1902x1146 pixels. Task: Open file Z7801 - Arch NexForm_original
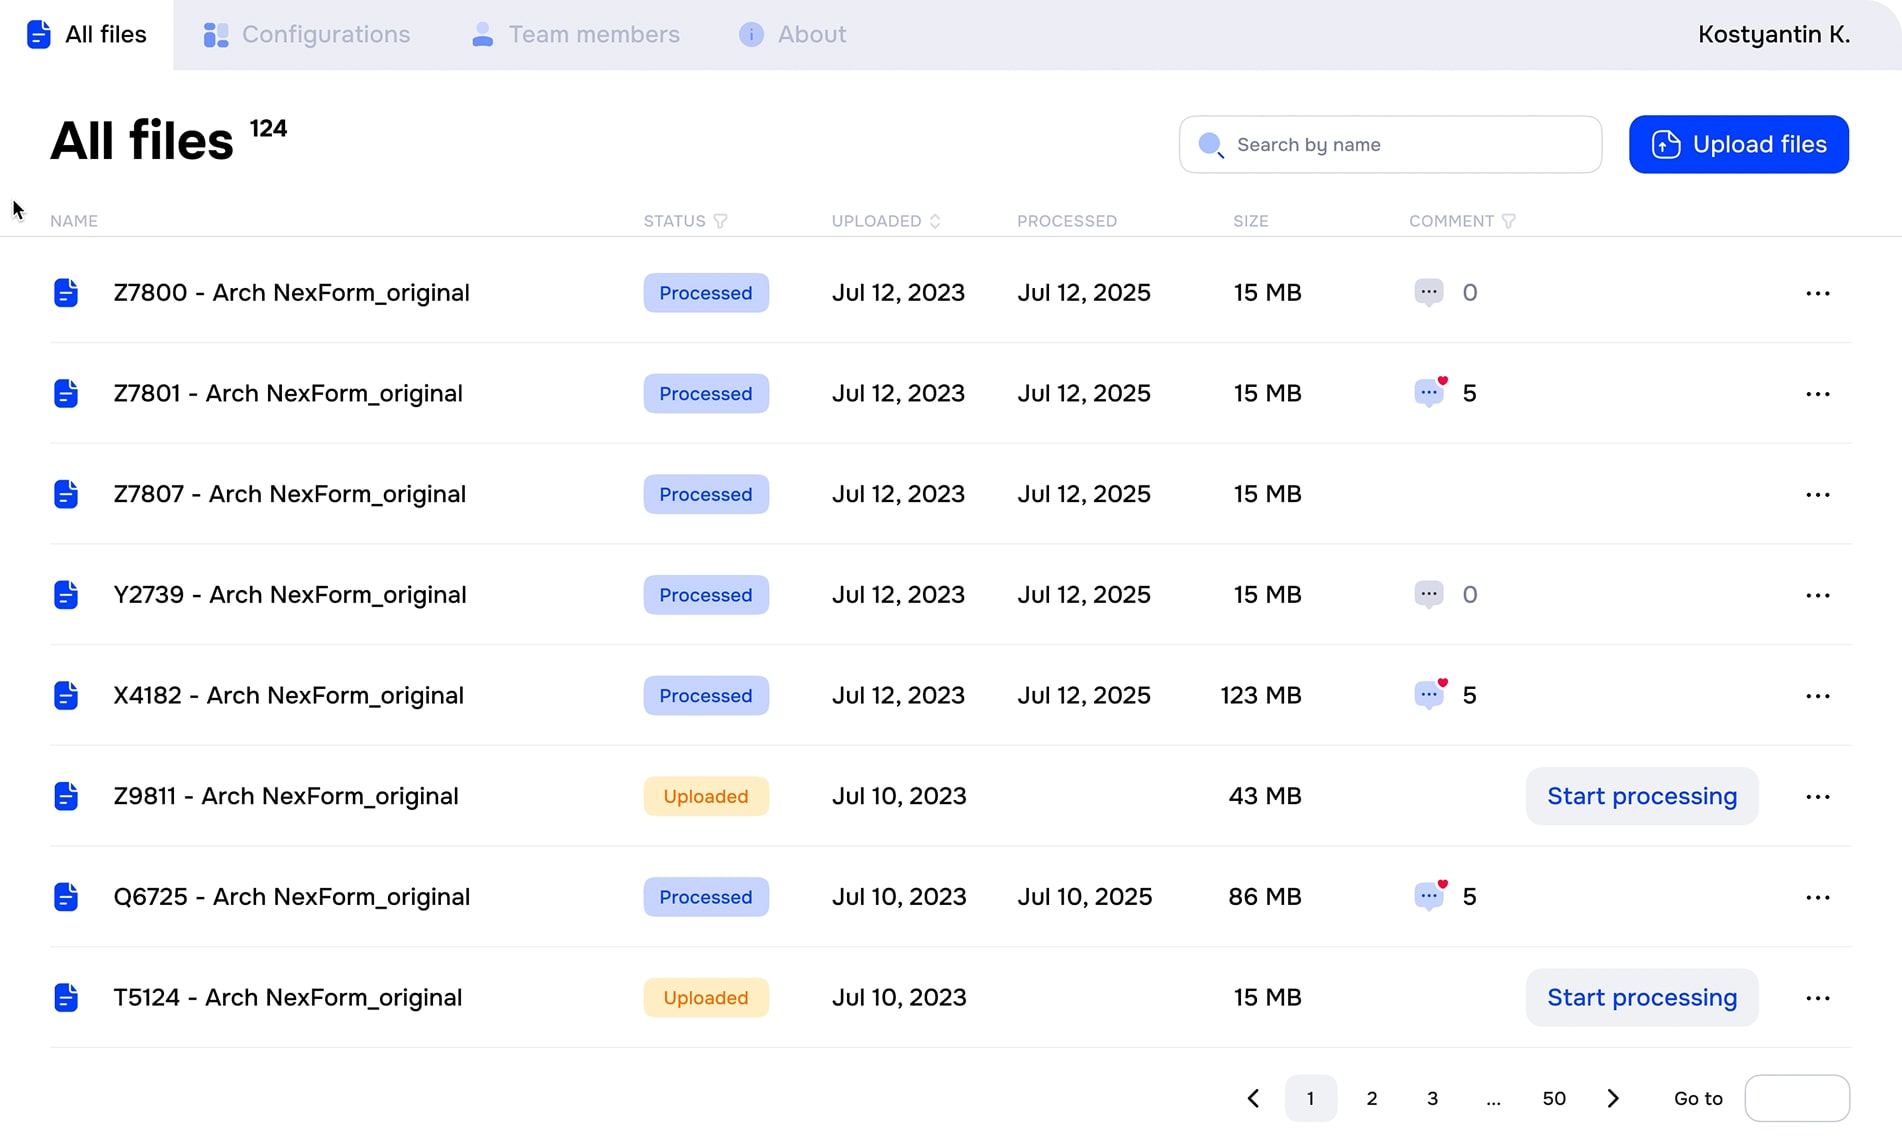click(x=288, y=393)
